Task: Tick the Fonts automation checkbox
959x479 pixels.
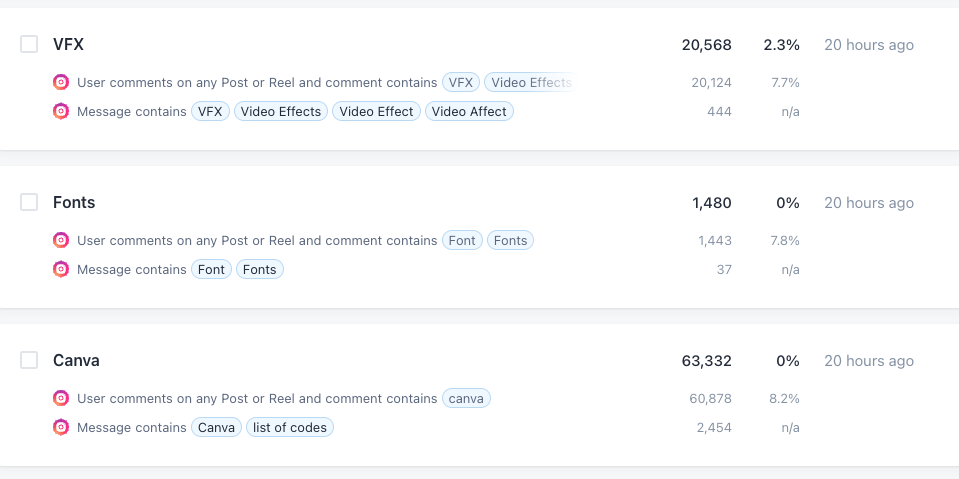Action: click(29, 202)
